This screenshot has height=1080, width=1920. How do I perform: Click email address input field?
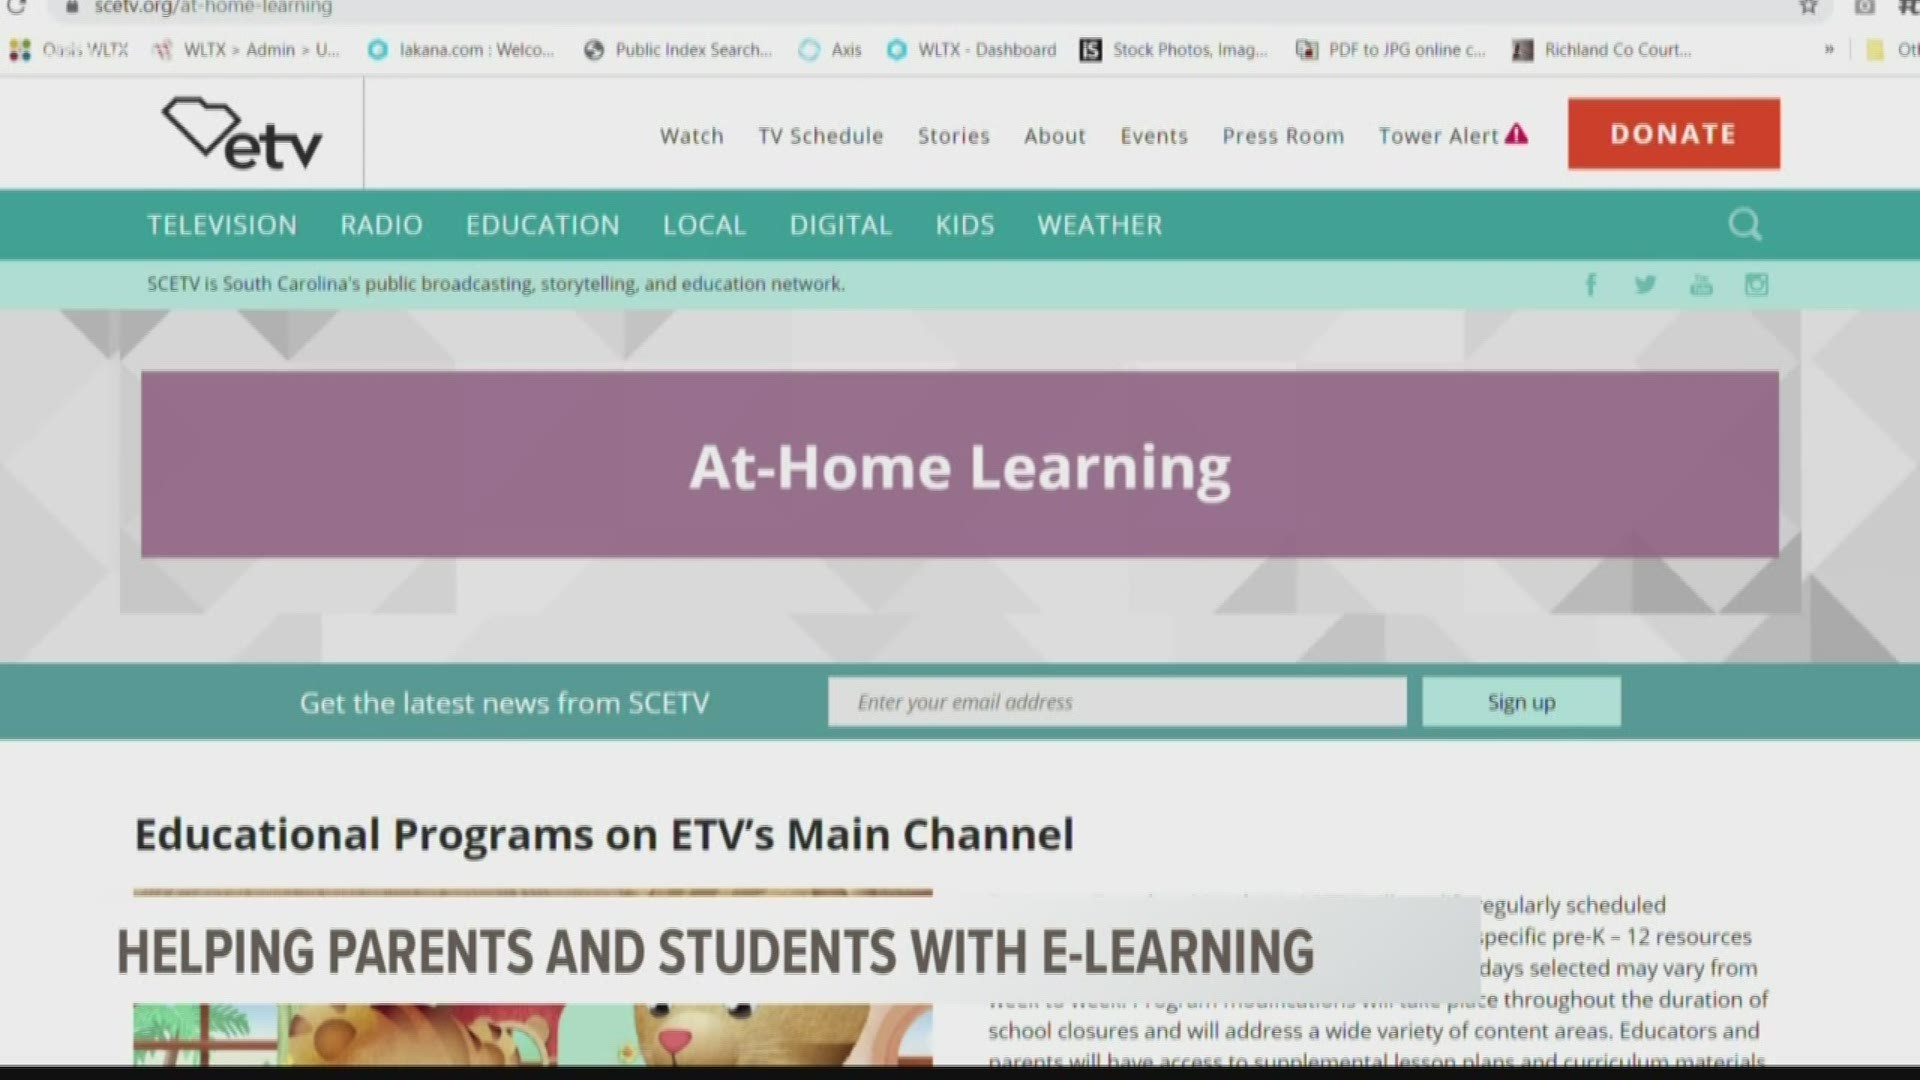pyautogui.click(x=1116, y=700)
